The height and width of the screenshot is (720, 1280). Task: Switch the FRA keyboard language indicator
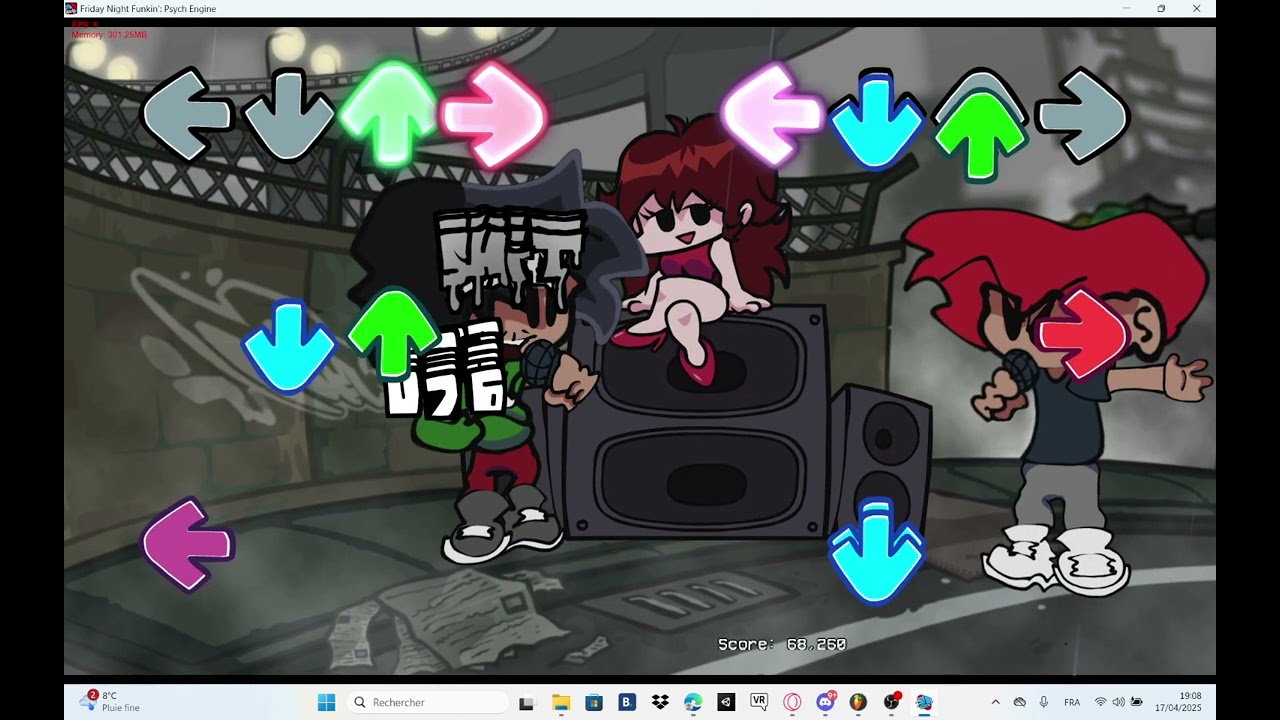(x=1072, y=702)
